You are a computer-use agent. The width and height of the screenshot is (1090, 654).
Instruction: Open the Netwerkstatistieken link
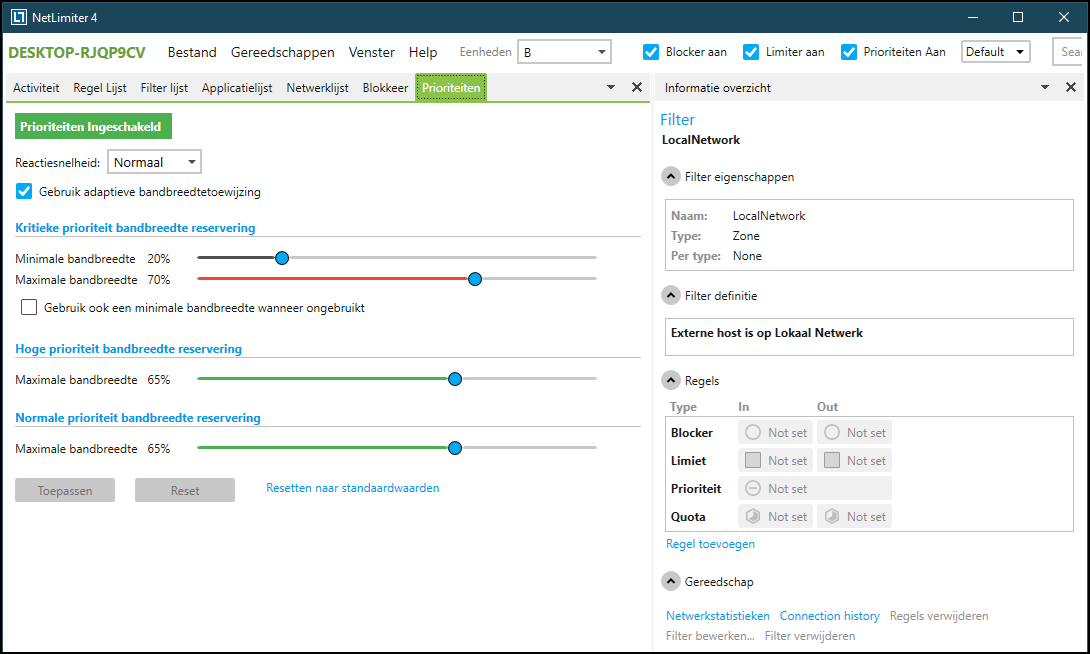coord(717,616)
